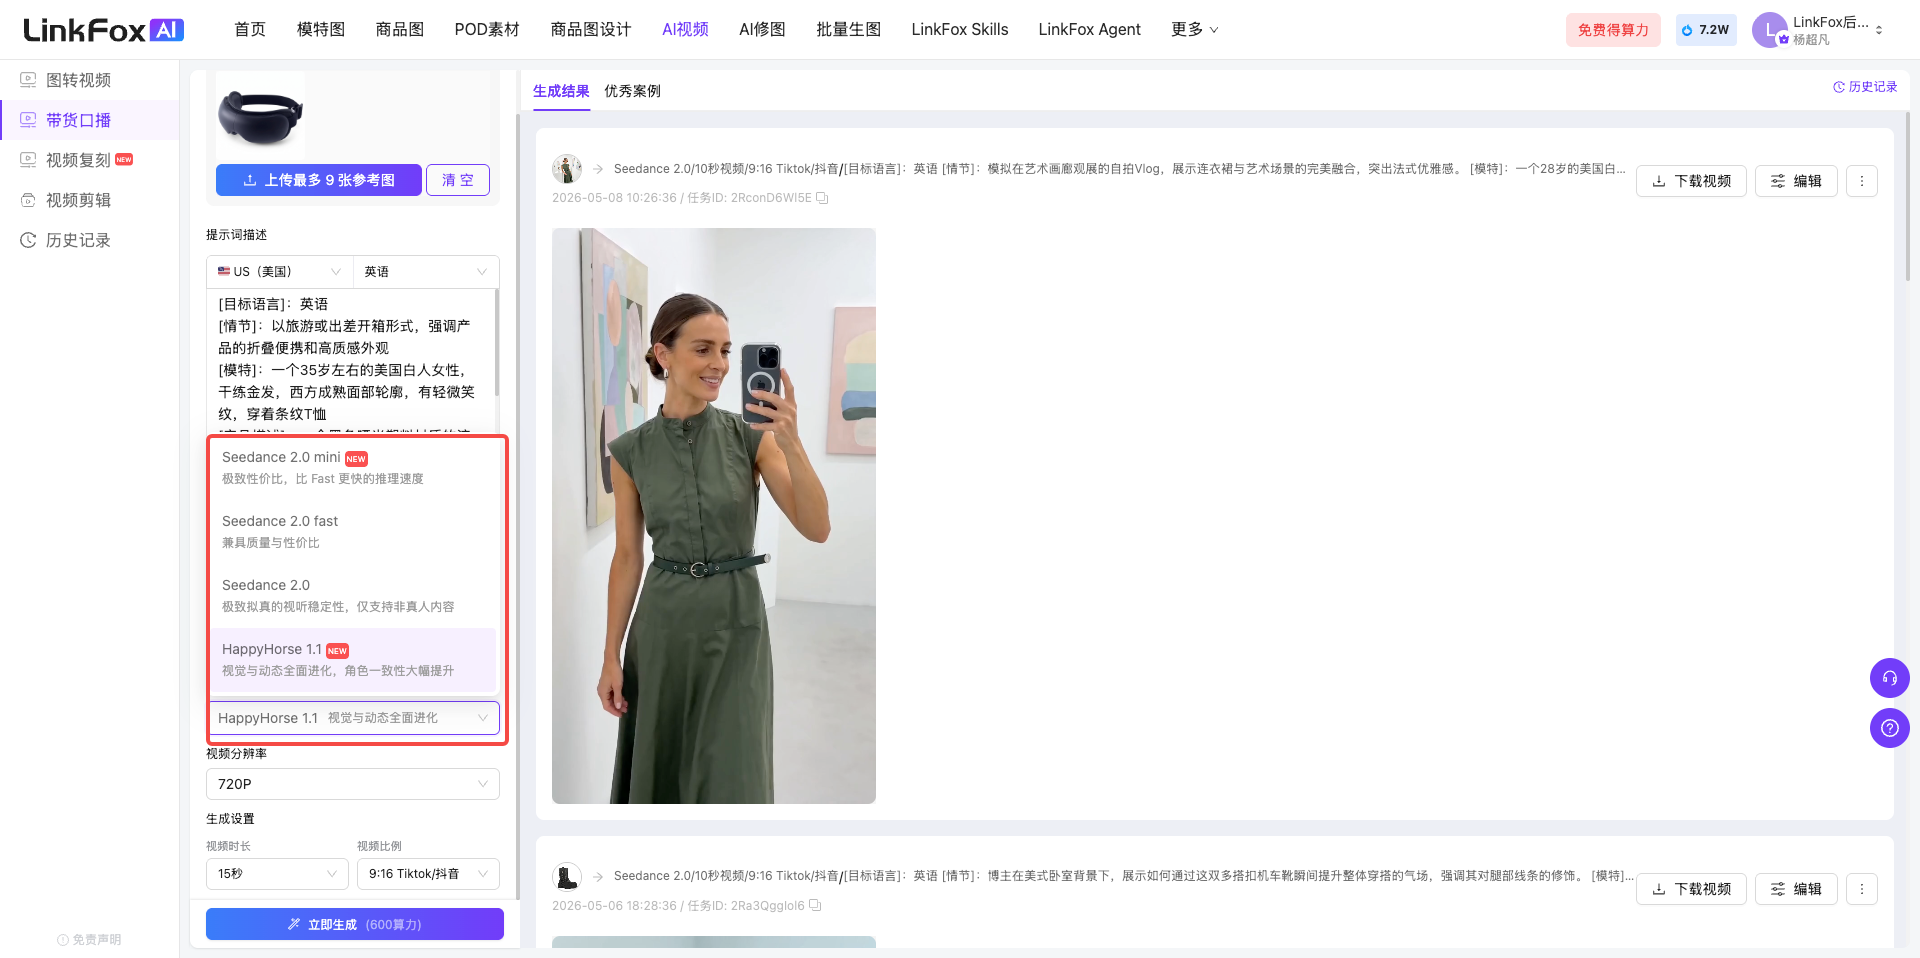Open 商品图设计 in top navigation
Image resolution: width=1920 pixels, height=958 pixels.
pos(591,30)
